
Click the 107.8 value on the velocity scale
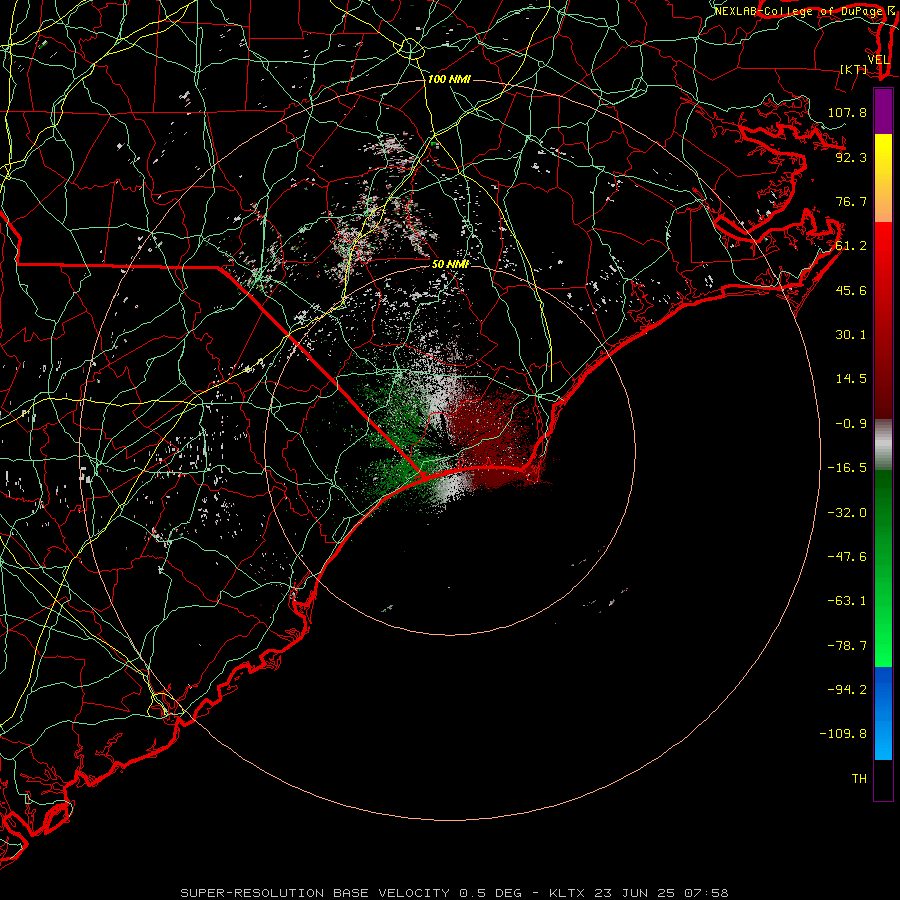[x=847, y=112]
